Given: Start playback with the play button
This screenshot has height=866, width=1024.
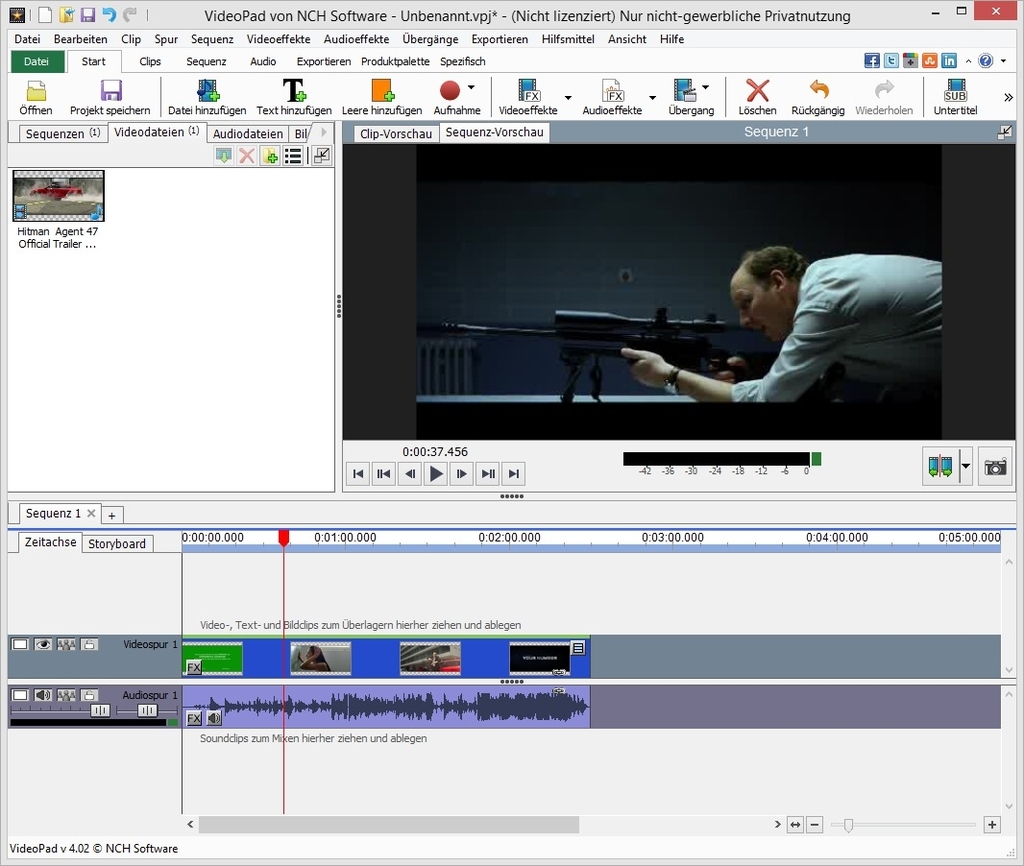Looking at the screenshot, I should pos(436,473).
